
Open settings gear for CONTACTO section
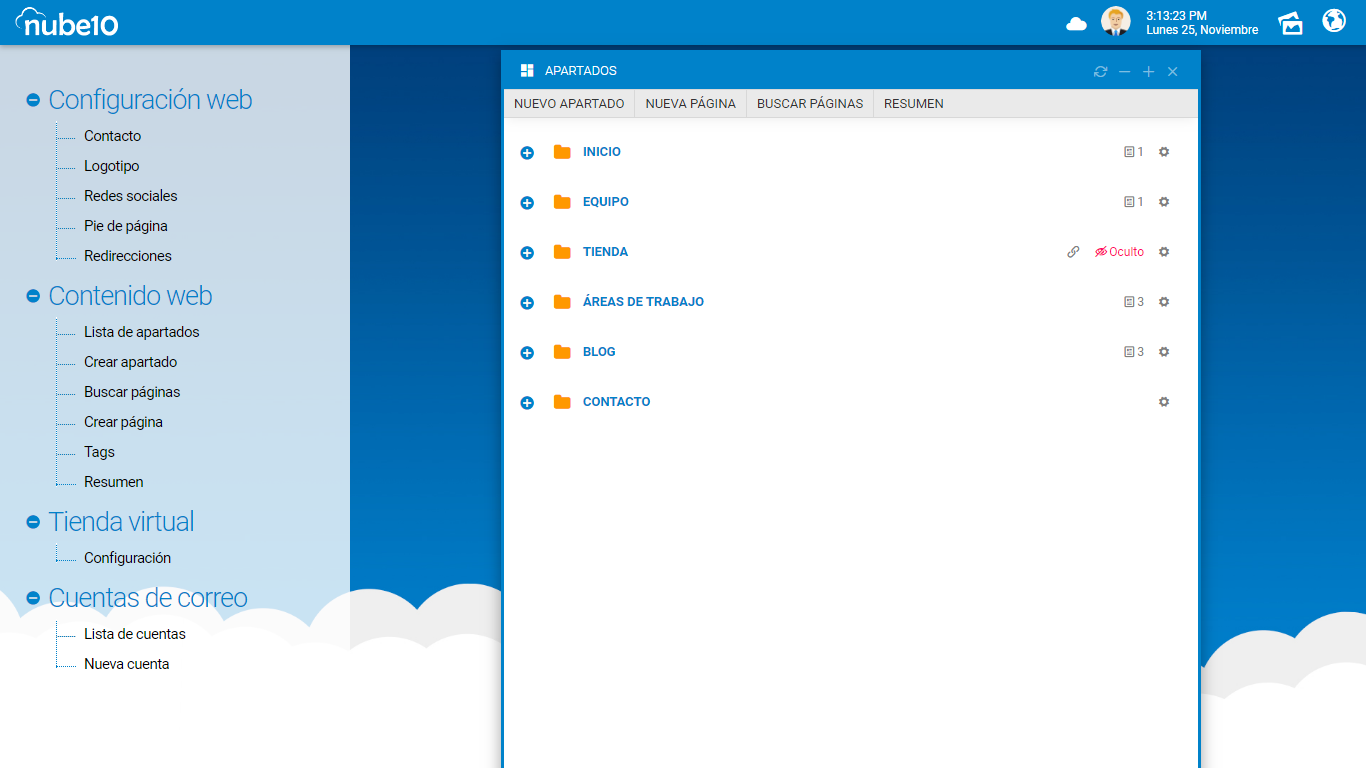1163,402
